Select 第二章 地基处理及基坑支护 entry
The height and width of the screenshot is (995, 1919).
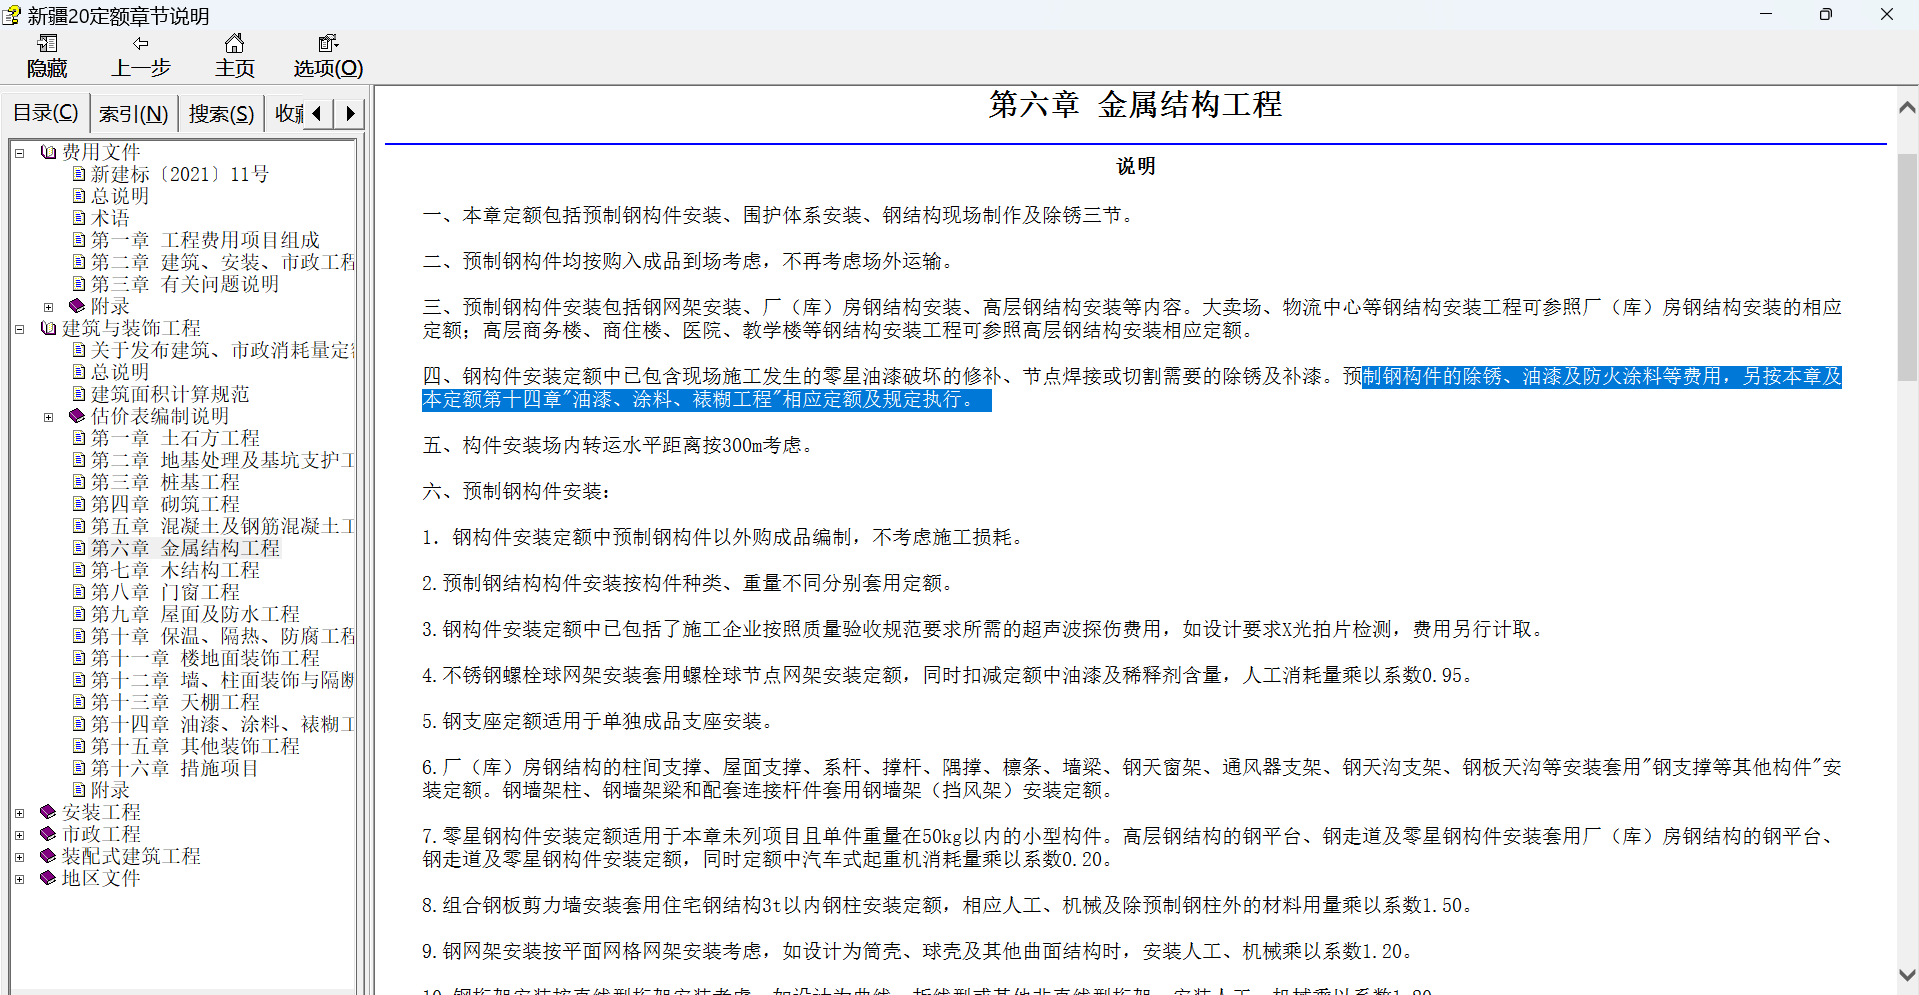pos(222,460)
